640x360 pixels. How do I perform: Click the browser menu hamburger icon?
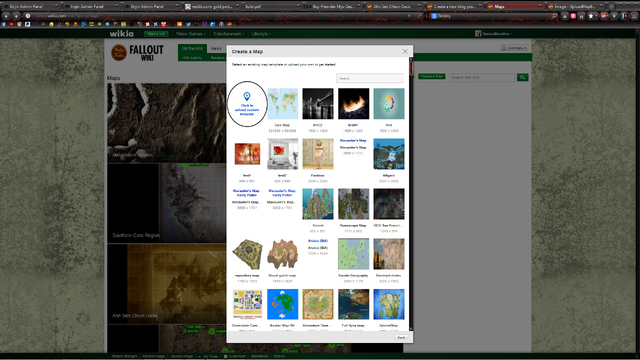pyautogui.click(x=634, y=16)
